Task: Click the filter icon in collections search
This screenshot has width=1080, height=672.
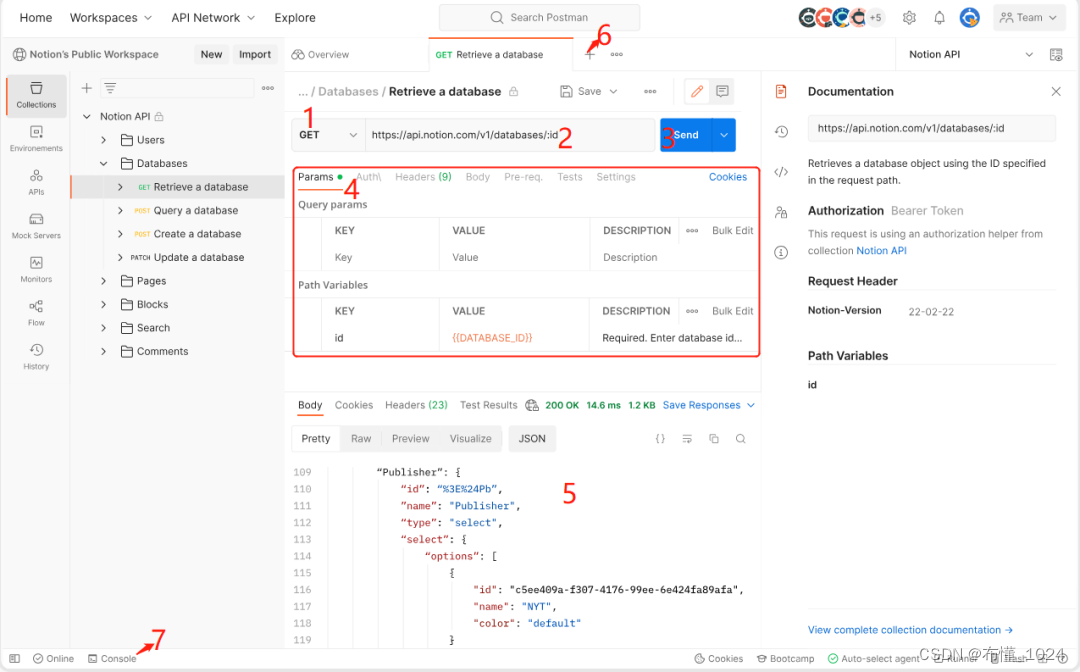Action: point(110,88)
